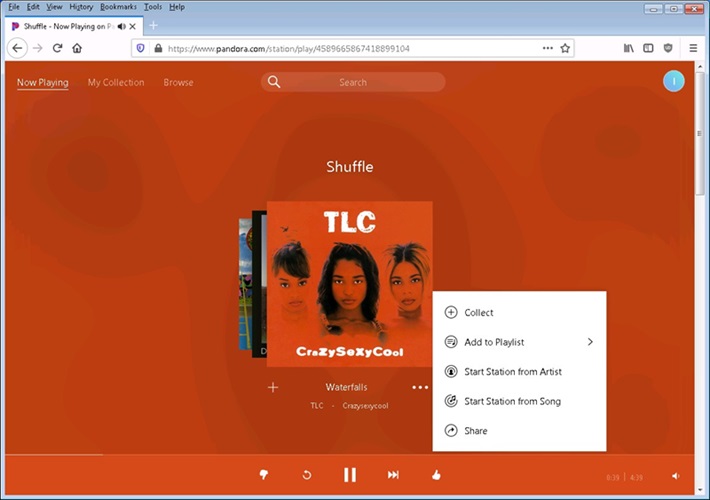710x500 pixels.
Task: Click the TLC artist link
Action: click(x=317, y=405)
